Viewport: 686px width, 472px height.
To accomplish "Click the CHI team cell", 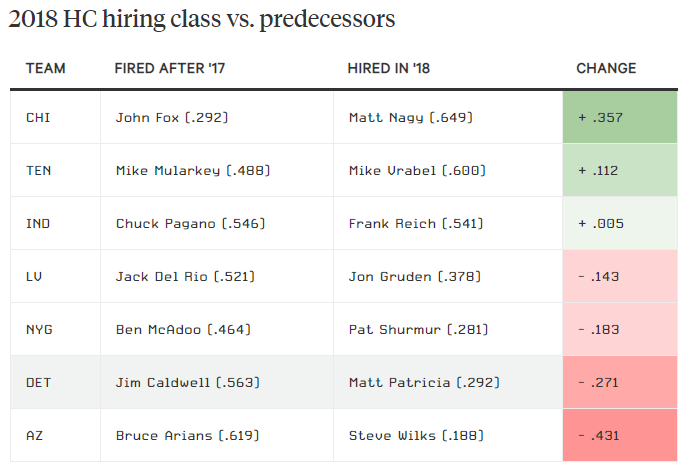I will click(x=39, y=118).
